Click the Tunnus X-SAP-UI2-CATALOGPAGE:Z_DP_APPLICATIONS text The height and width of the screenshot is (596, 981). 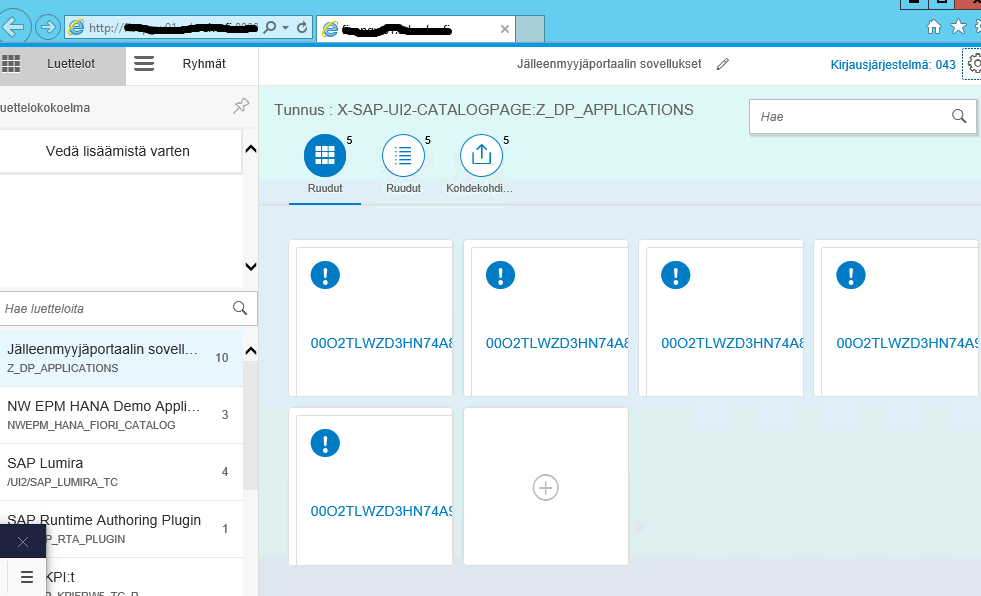(x=484, y=110)
